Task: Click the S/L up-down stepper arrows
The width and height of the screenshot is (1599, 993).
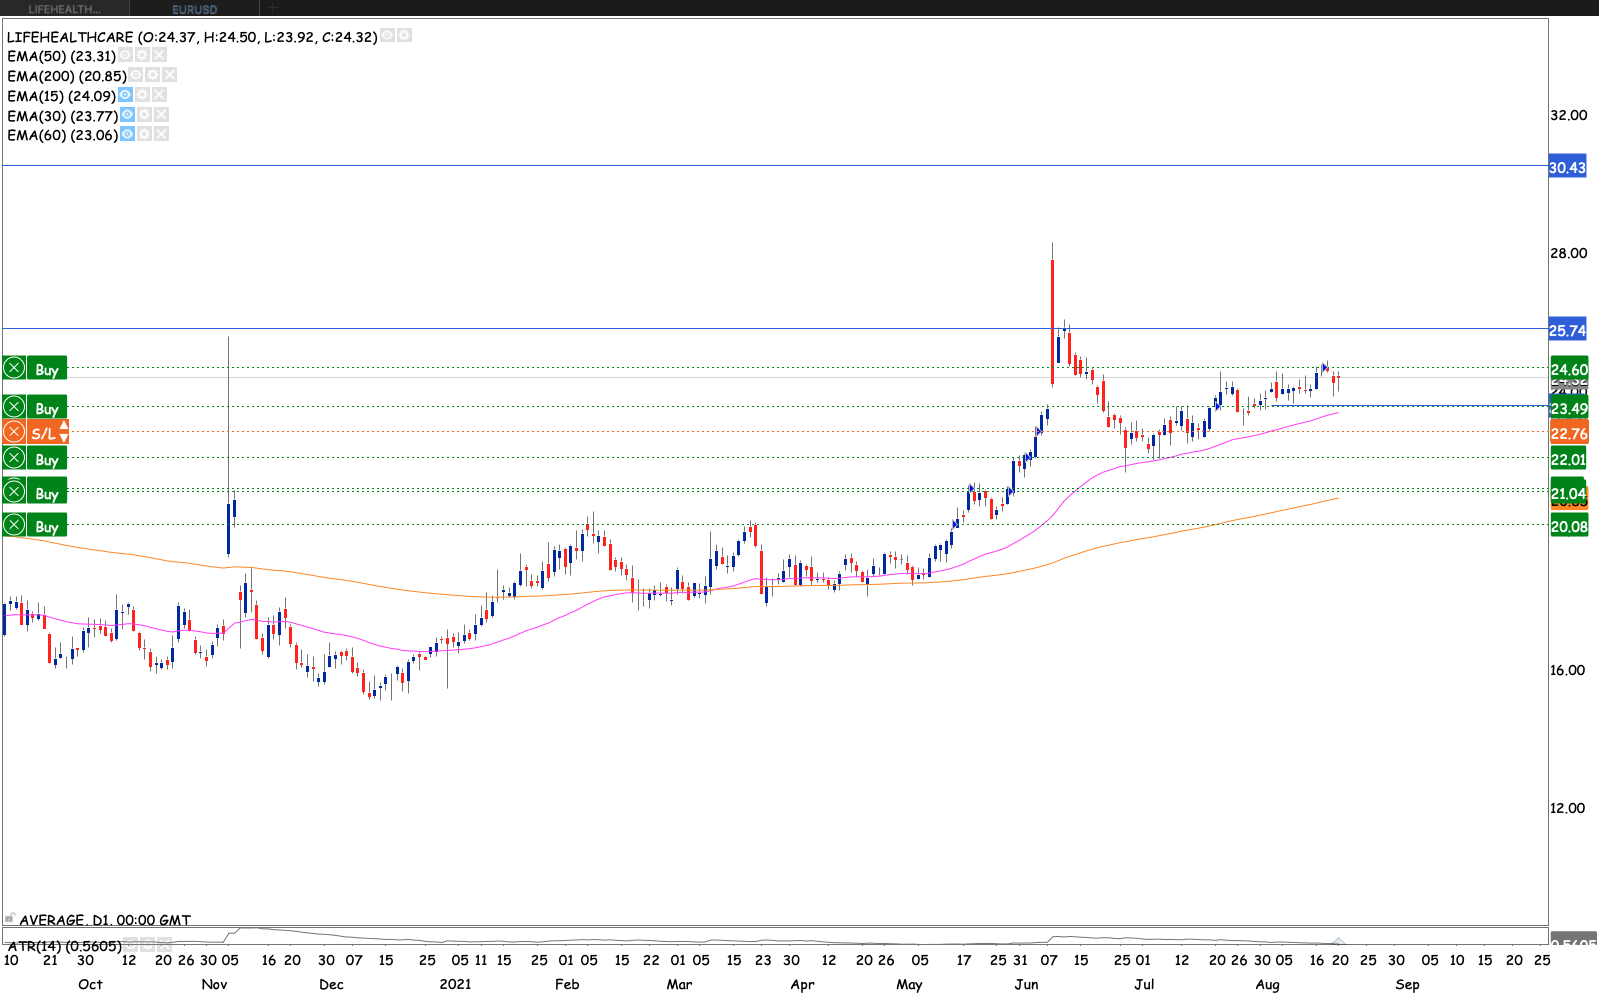Action: point(64,432)
